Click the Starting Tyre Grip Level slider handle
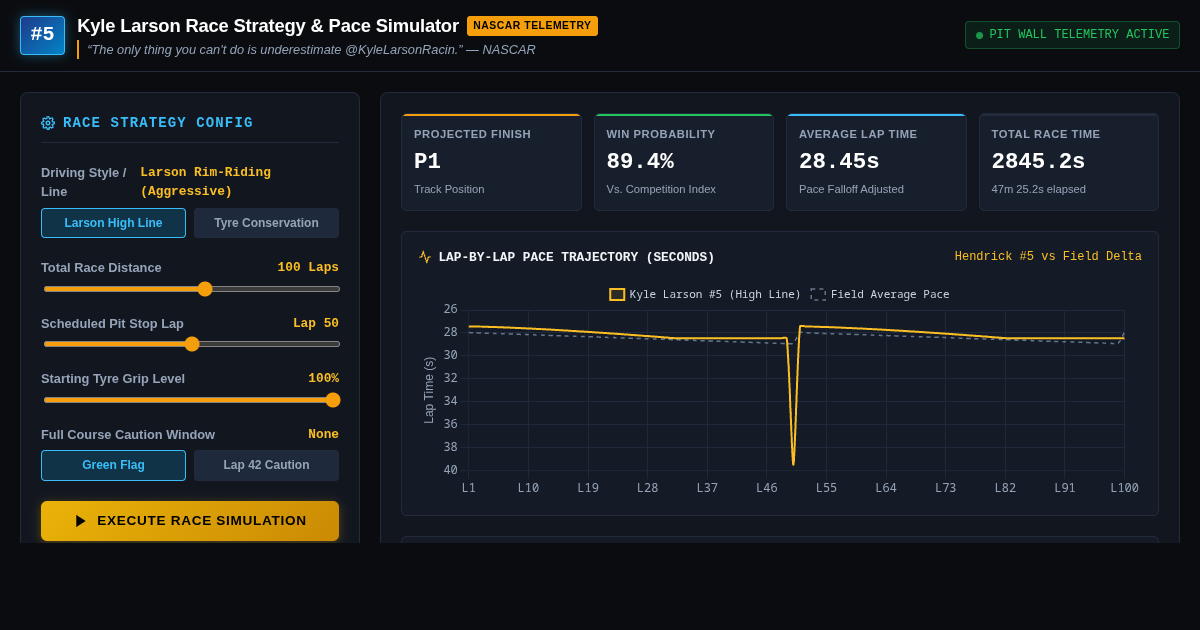Image resolution: width=1200 pixels, height=630 pixels. pos(333,400)
